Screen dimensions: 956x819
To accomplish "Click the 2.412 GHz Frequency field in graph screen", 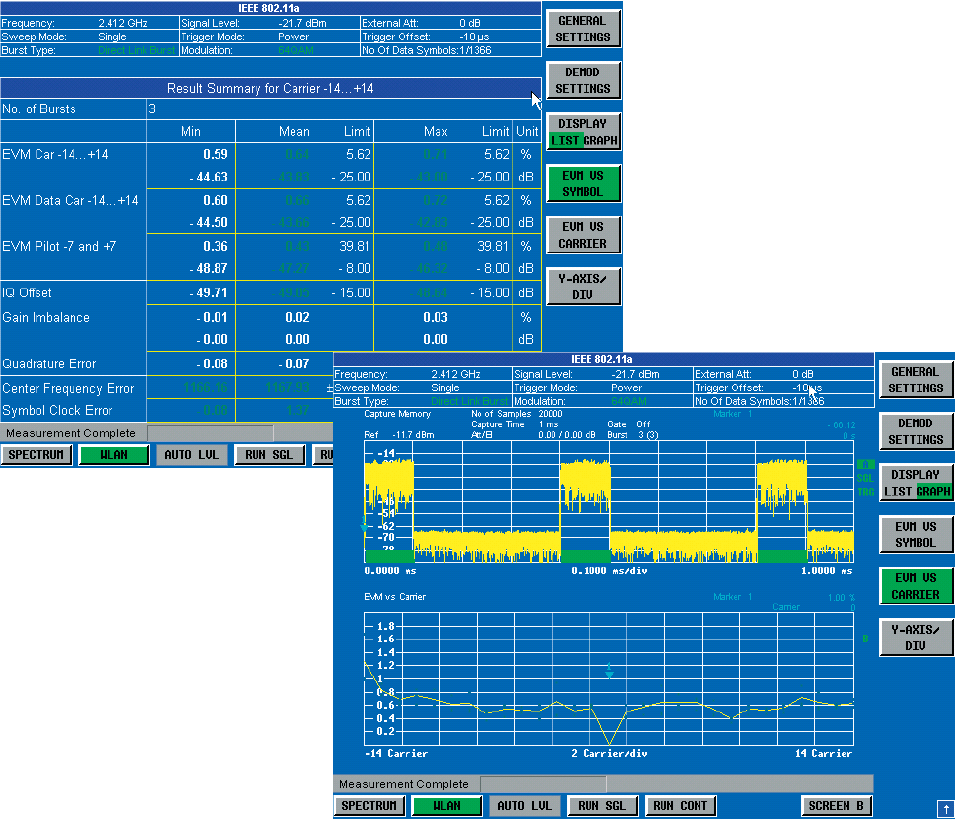I will tap(456, 374).
